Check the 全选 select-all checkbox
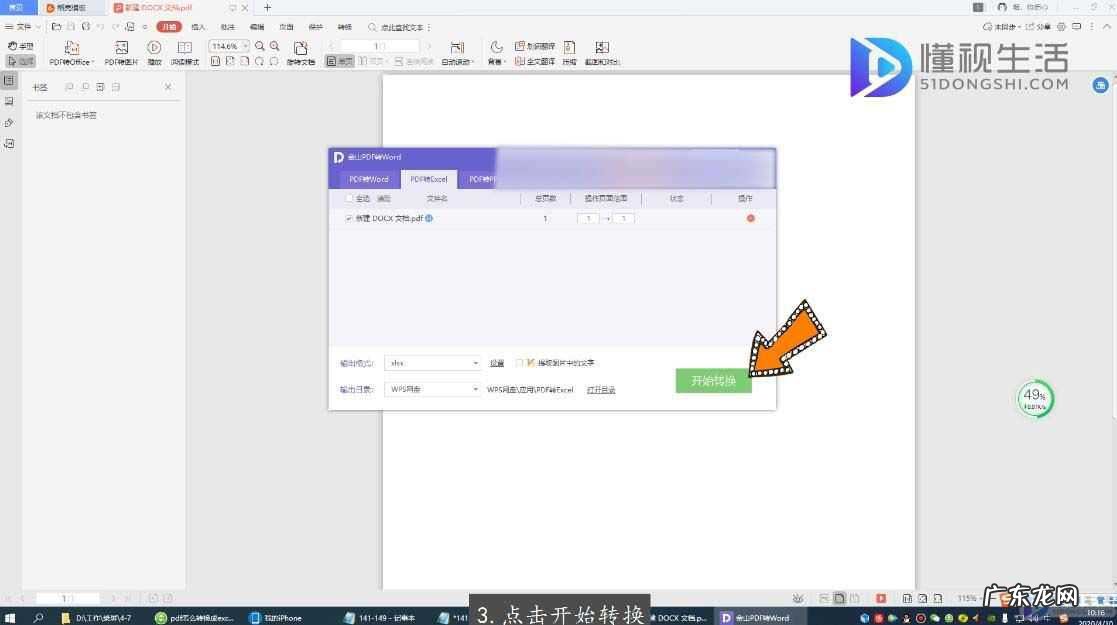Viewport: 1117px width, 625px height. click(x=347, y=198)
